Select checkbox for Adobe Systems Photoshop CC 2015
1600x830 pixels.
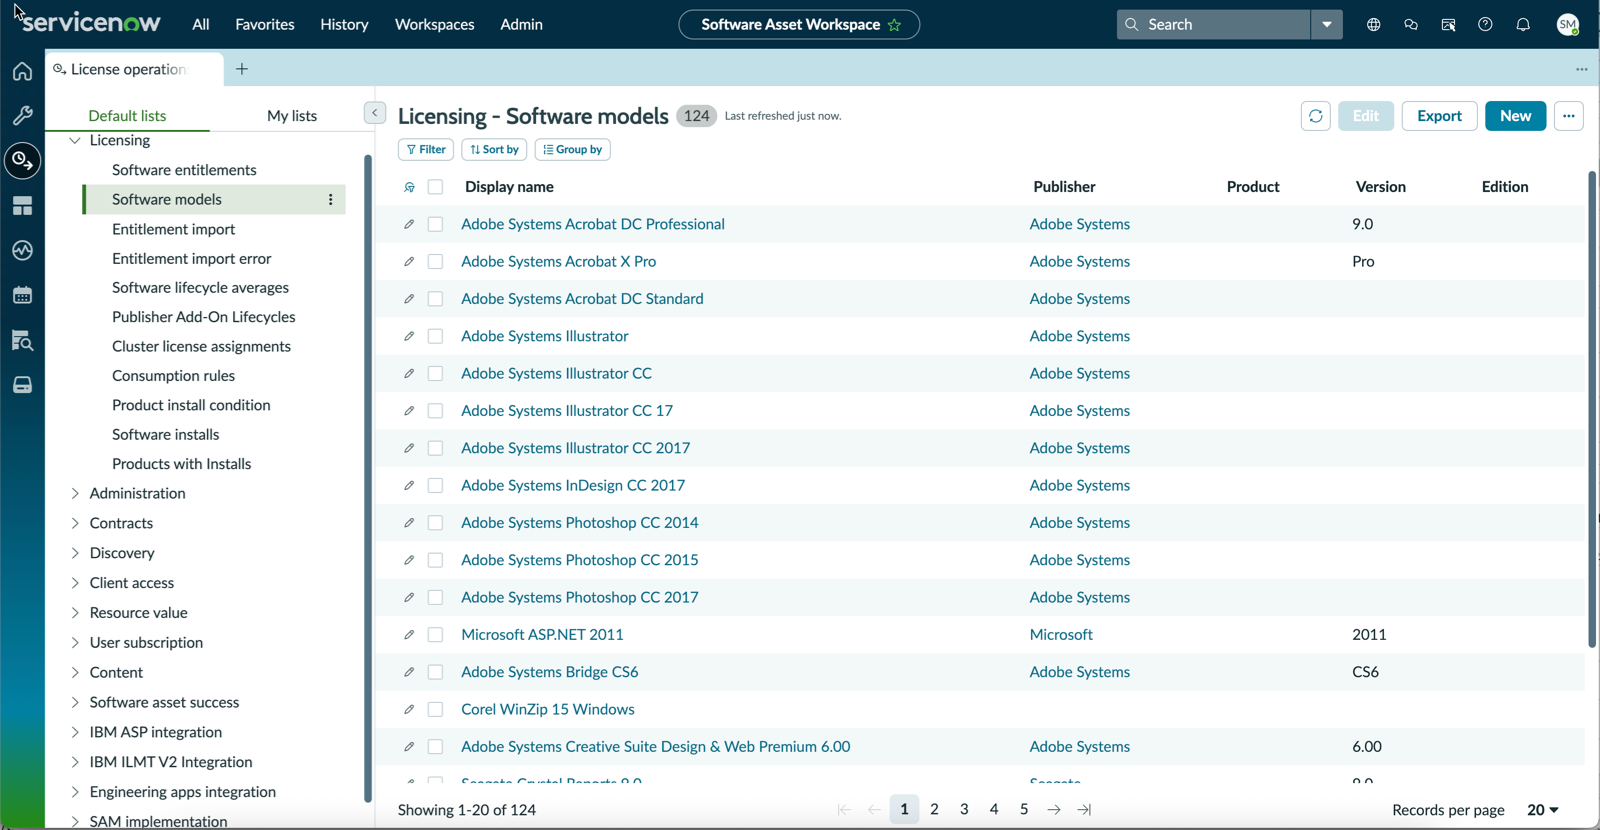coord(435,560)
